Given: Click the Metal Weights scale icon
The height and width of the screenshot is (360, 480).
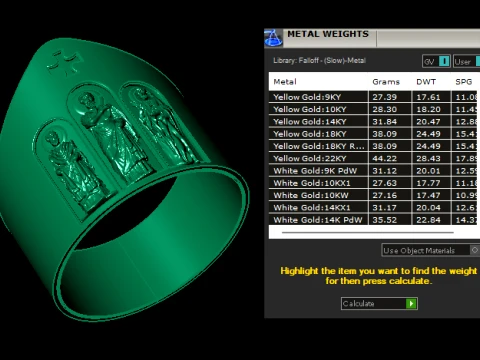Looking at the screenshot, I should pos(273,38).
